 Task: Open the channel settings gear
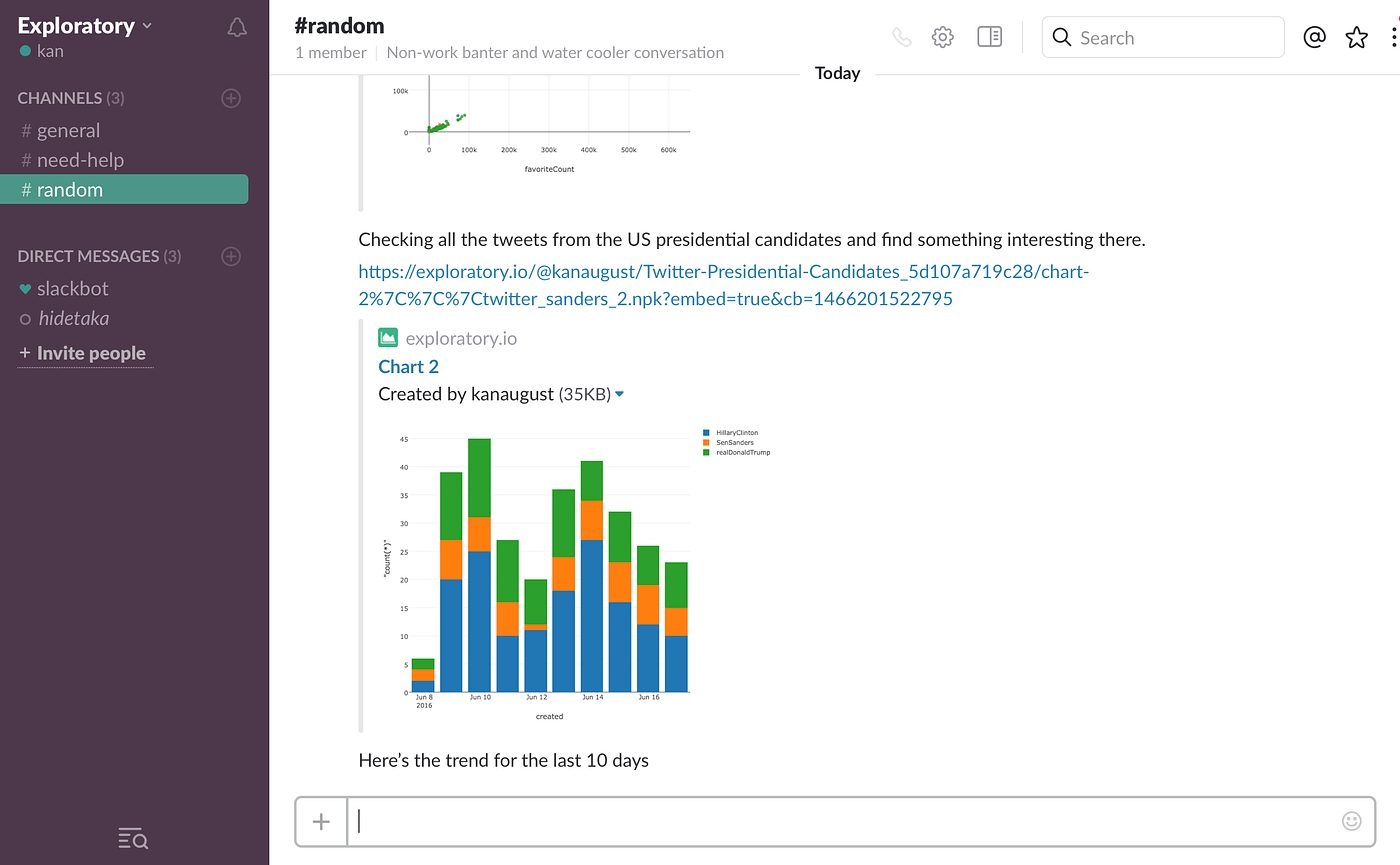coord(941,36)
